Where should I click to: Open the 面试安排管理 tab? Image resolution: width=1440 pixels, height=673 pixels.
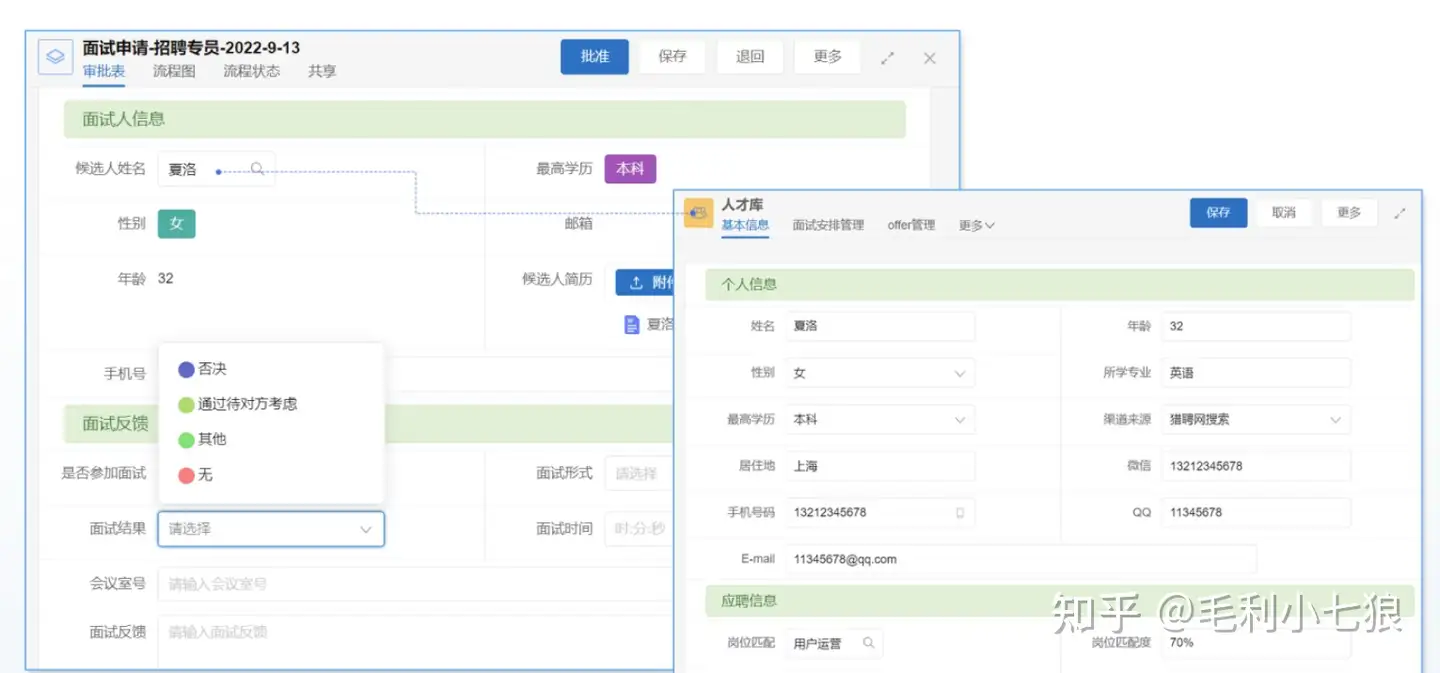click(828, 225)
